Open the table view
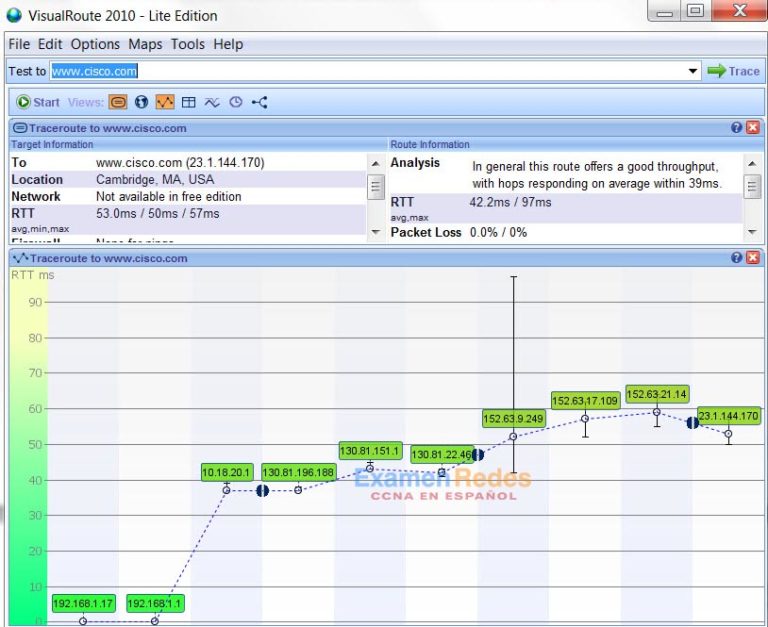Image resolution: width=768 pixels, height=627 pixels. click(188, 102)
